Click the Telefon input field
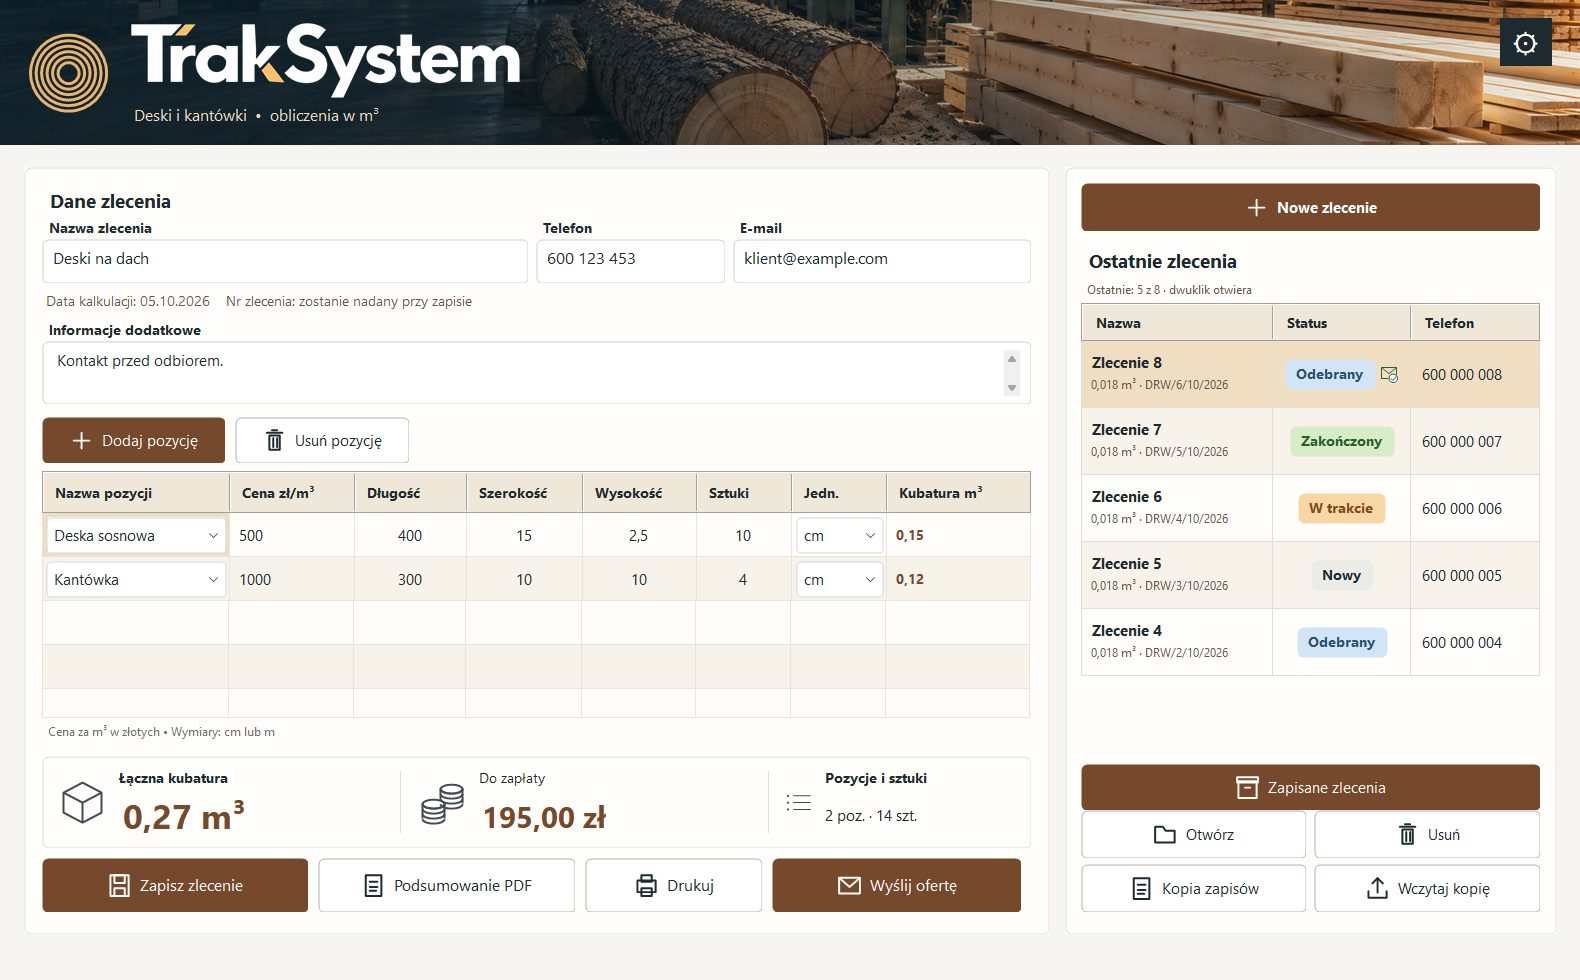The height and width of the screenshot is (980, 1580). point(631,261)
